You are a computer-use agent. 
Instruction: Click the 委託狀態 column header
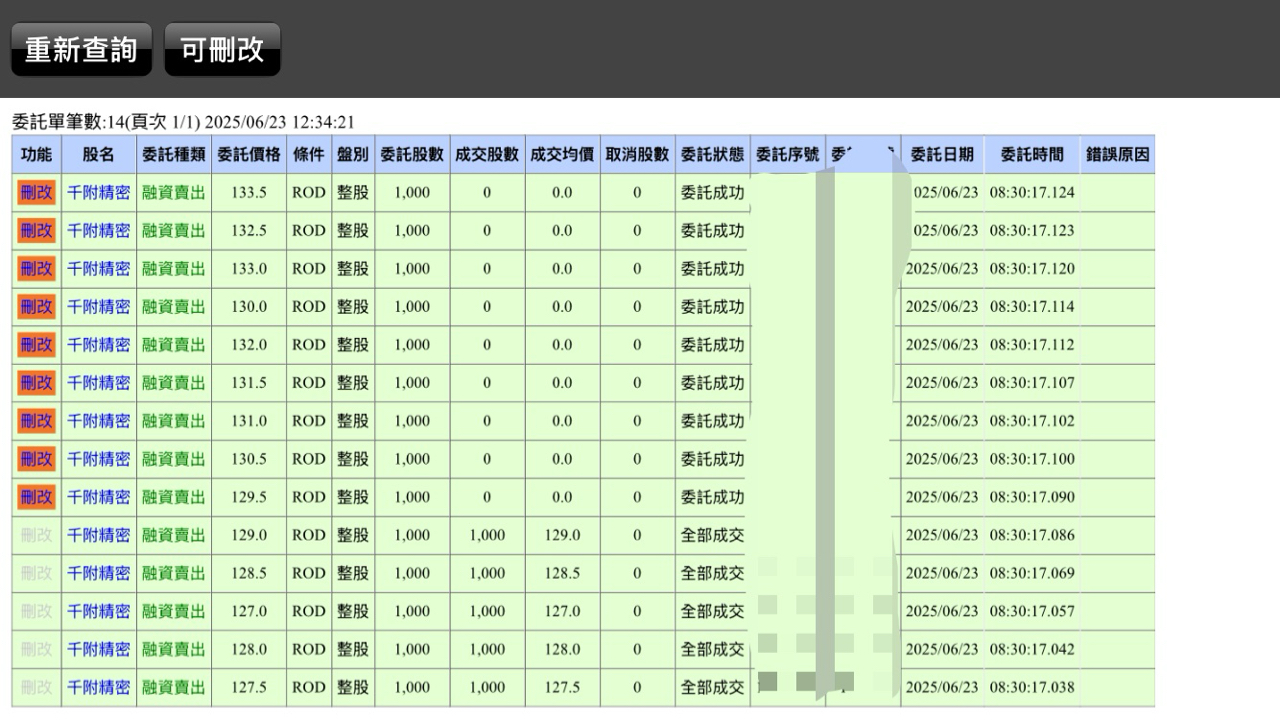click(x=712, y=155)
